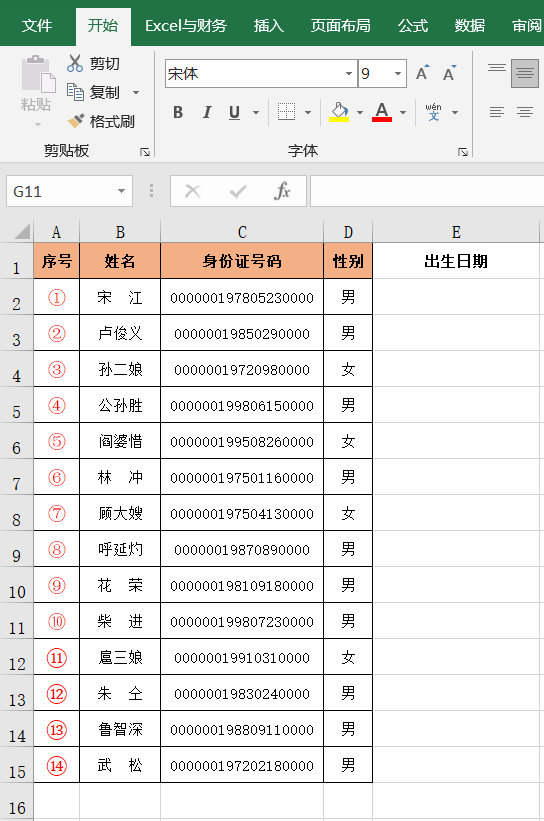Viewport: 544px width, 821px height.
Task: Click the middle align icon
Action: click(x=525, y=73)
